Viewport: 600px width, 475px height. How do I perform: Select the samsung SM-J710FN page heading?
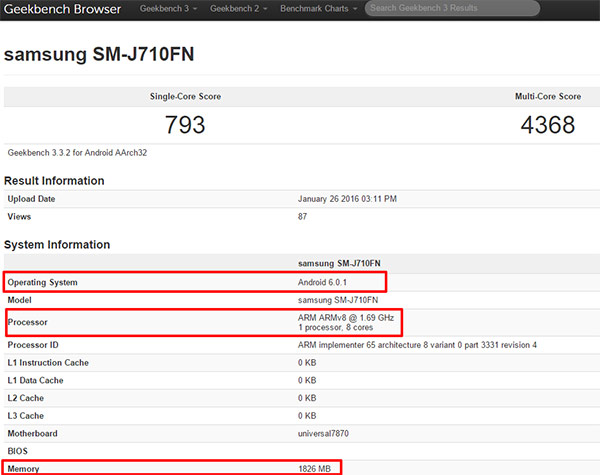[x=99, y=54]
